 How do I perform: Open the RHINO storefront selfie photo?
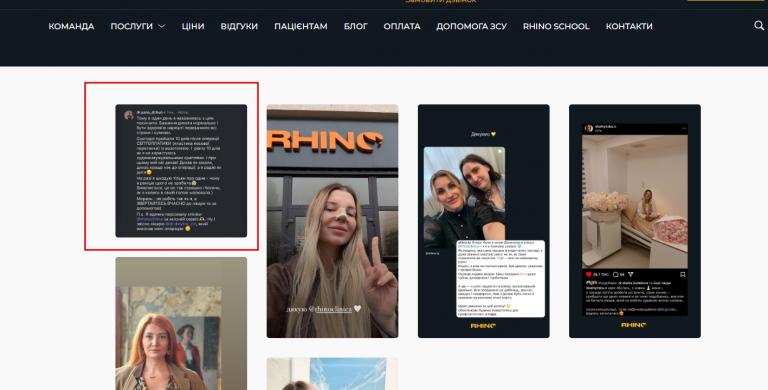pos(333,221)
